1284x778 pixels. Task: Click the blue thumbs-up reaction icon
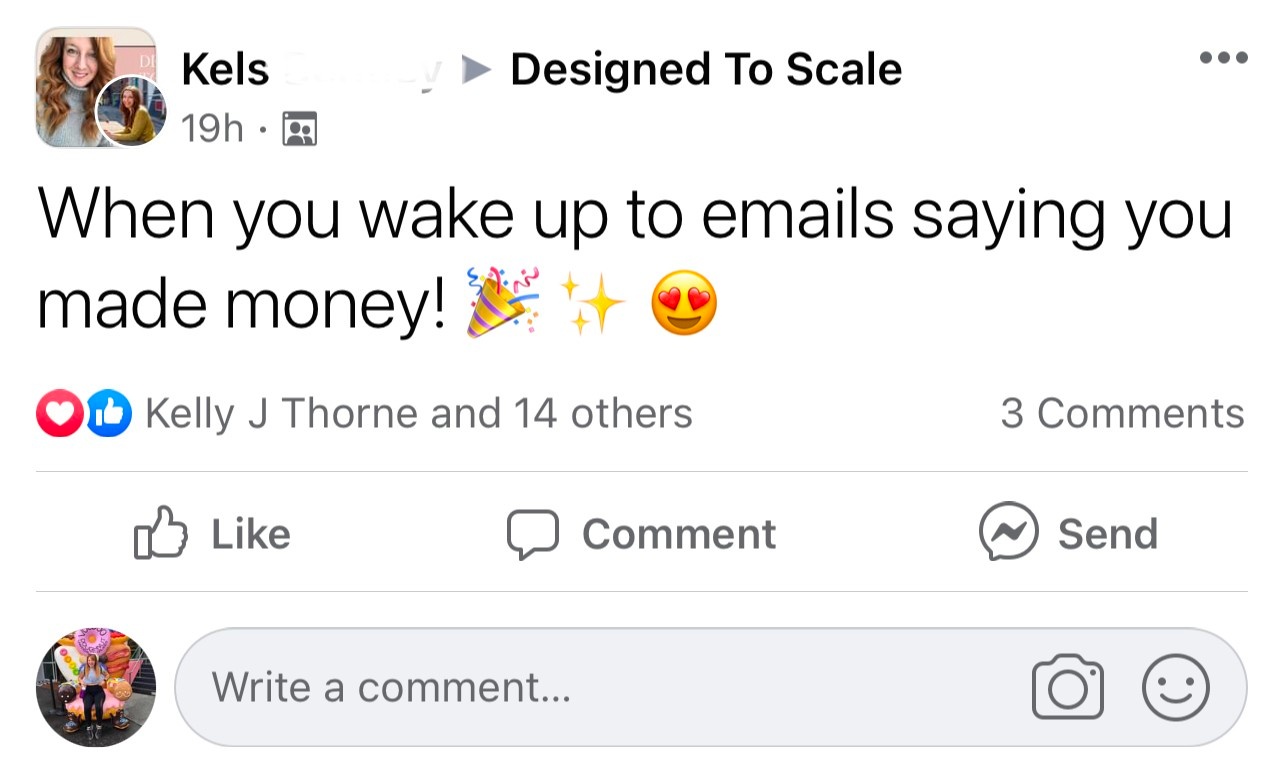pyautogui.click(x=109, y=414)
